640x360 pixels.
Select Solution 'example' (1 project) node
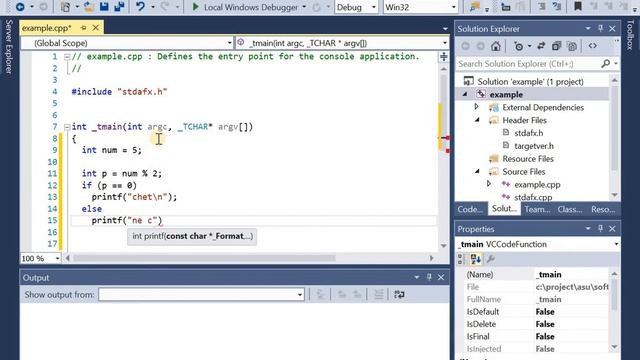tap(530, 81)
